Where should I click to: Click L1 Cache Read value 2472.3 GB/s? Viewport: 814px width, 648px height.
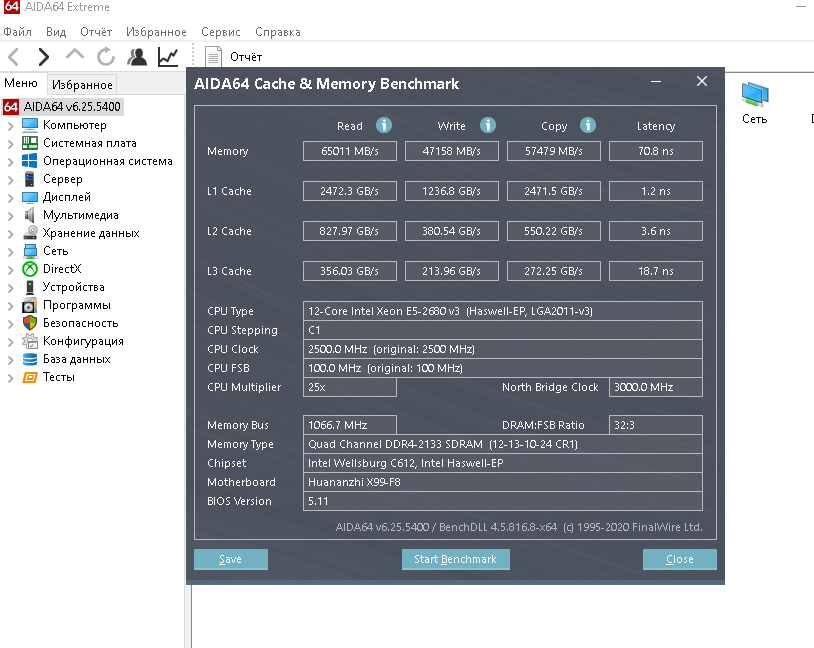pos(350,191)
